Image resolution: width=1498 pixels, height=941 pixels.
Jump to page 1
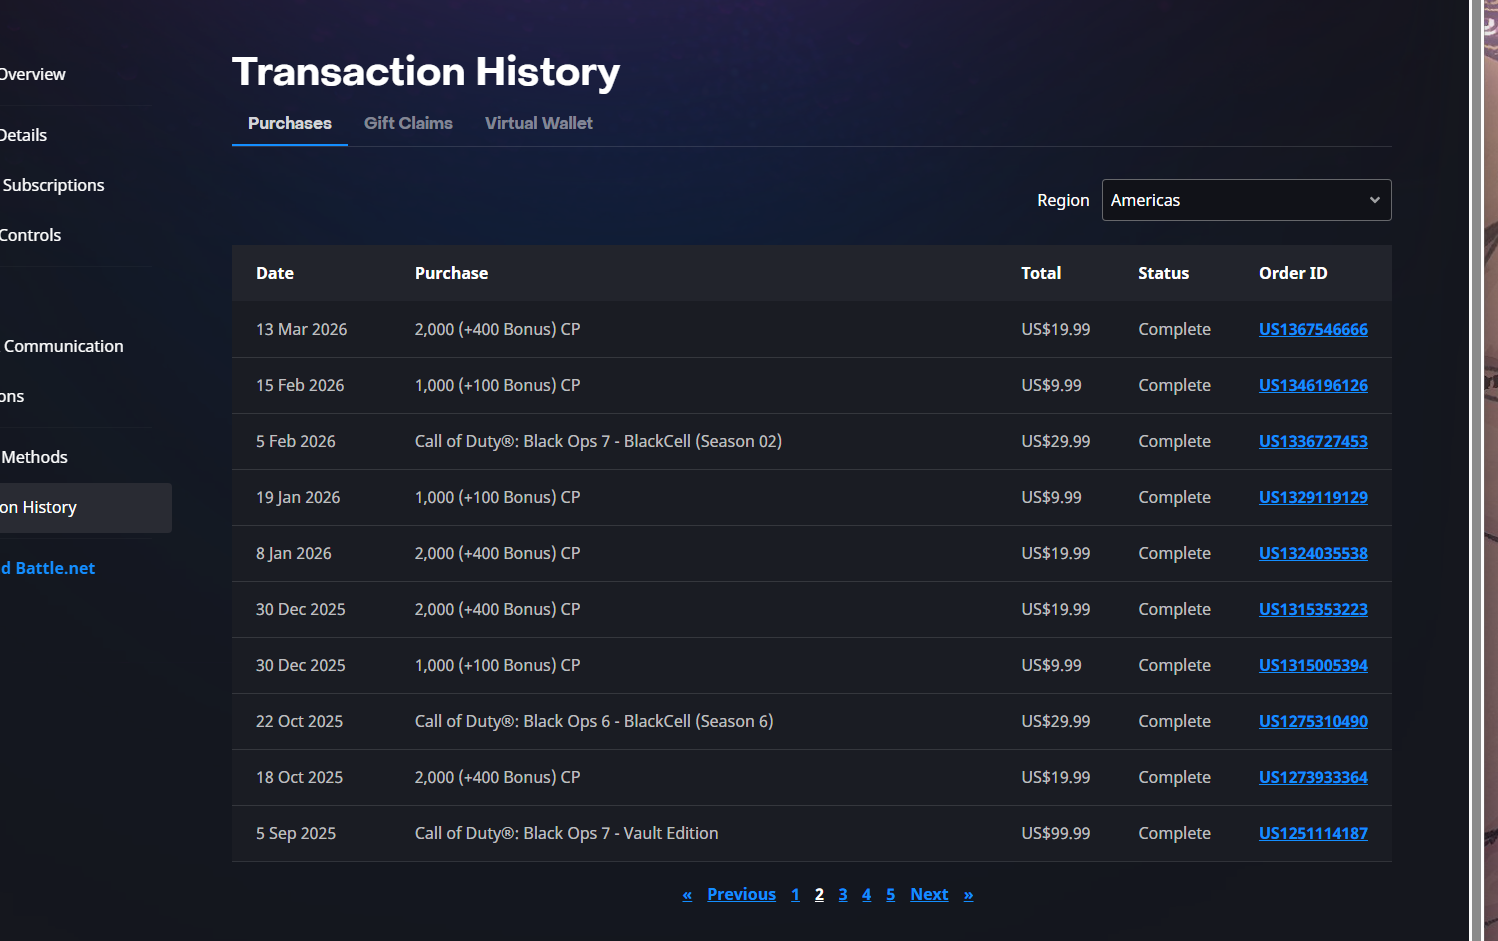pos(795,894)
